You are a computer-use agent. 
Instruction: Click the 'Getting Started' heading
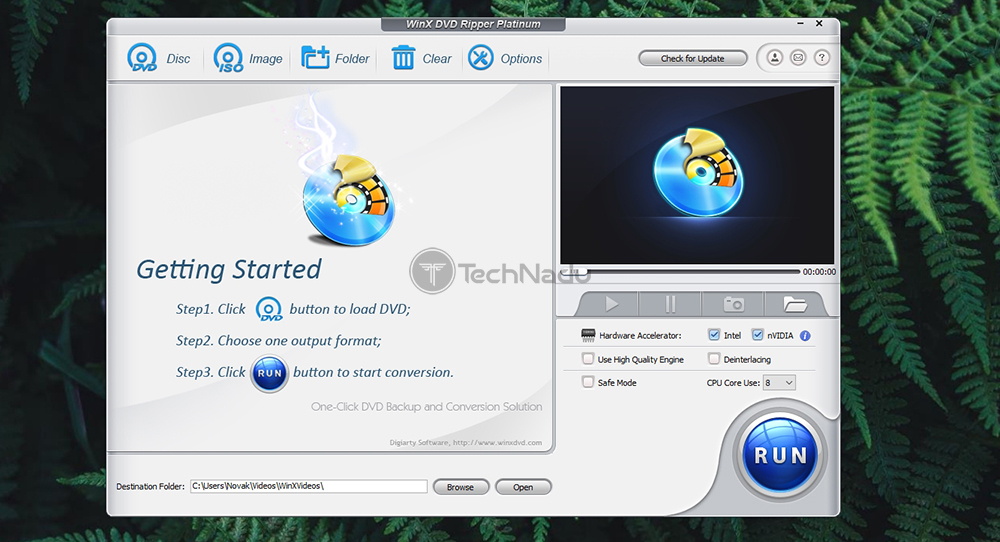coord(229,270)
